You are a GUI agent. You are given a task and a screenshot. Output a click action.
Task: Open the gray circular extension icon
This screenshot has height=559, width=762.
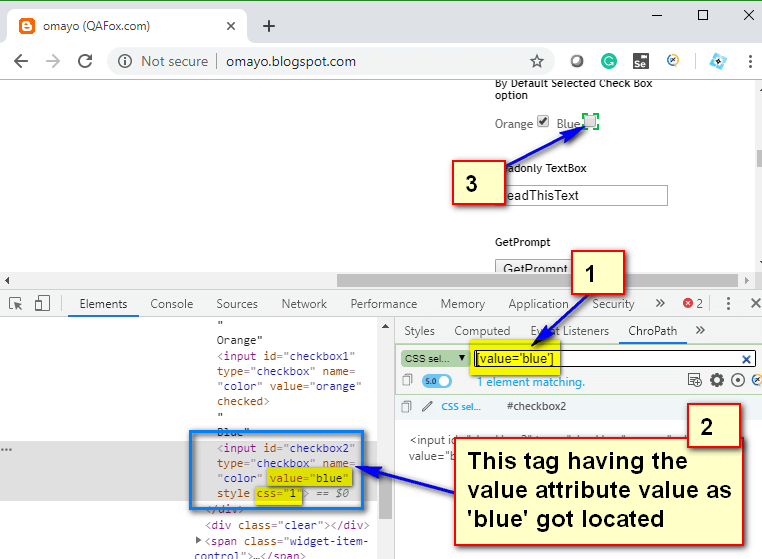coord(577,61)
